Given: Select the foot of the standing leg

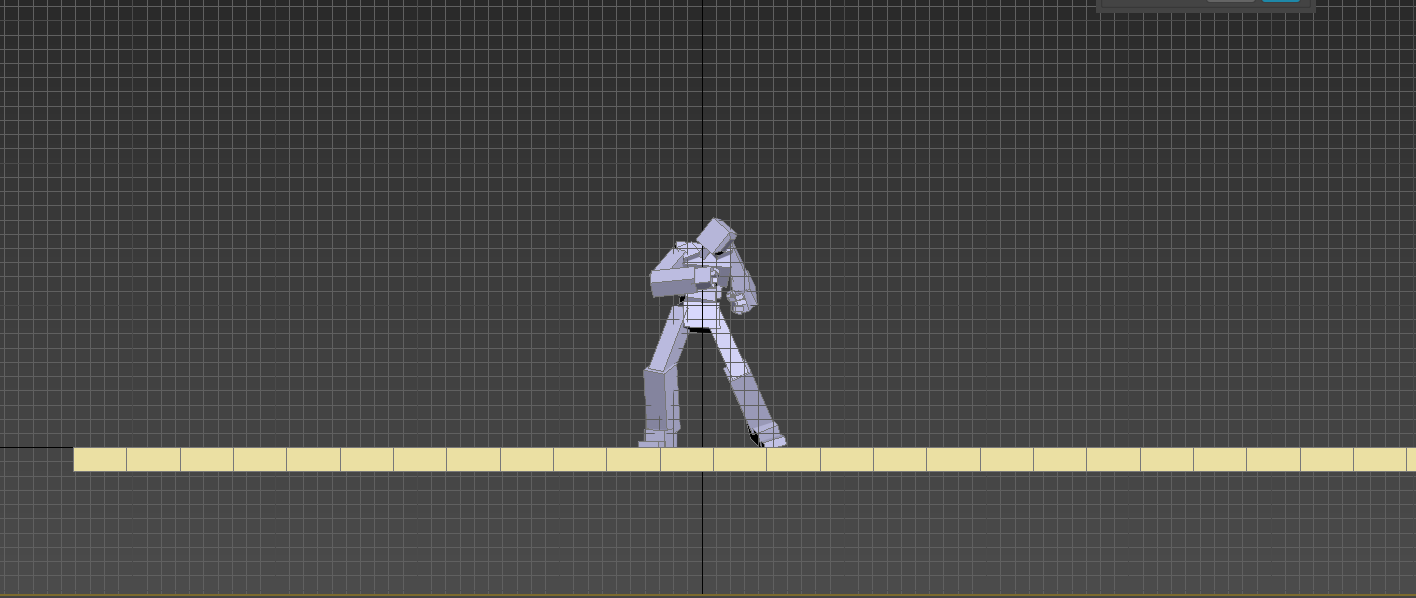Looking at the screenshot, I should (x=657, y=438).
